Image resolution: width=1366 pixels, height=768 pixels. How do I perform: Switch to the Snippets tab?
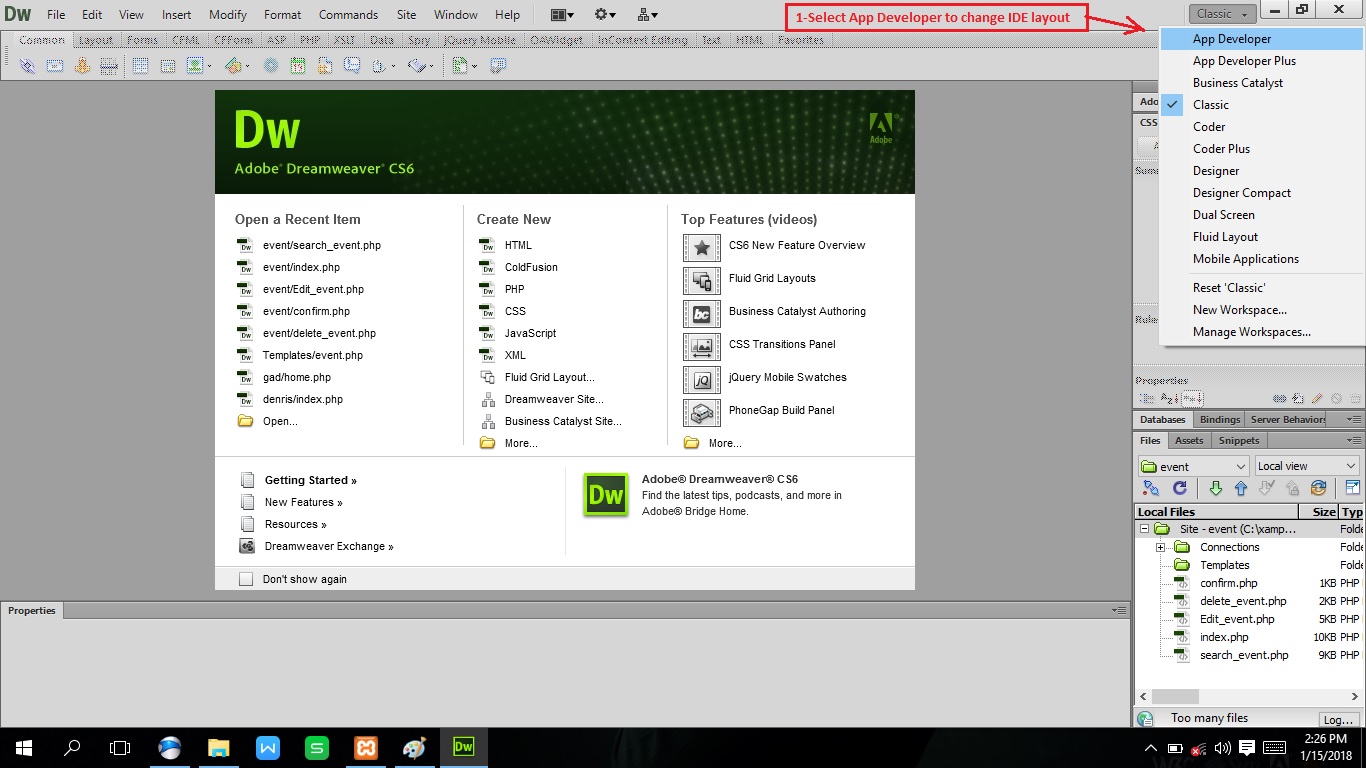pyautogui.click(x=1238, y=440)
